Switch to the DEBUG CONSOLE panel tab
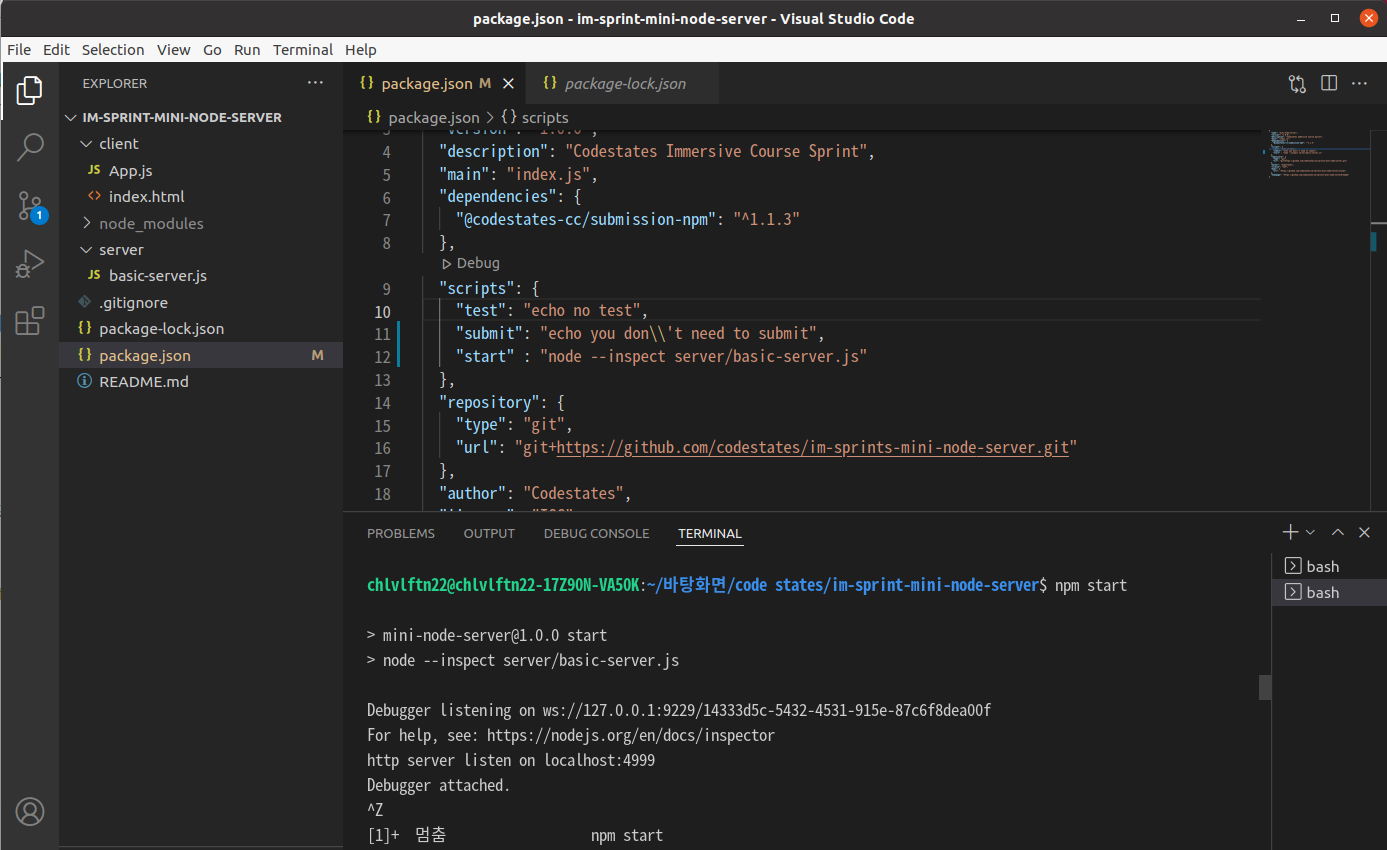The image size is (1387, 850). (597, 533)
